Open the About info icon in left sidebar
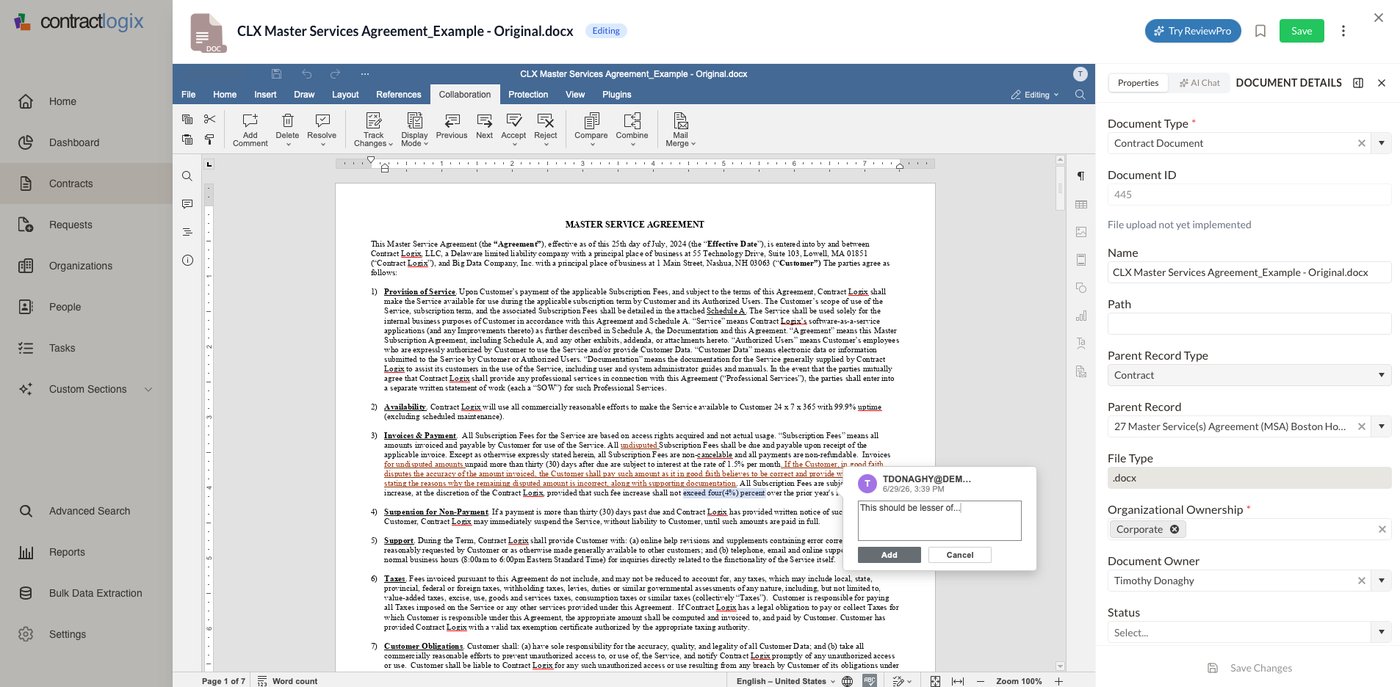The width and height of the screenshot is (1400, 687). click(x=187, y=260)
